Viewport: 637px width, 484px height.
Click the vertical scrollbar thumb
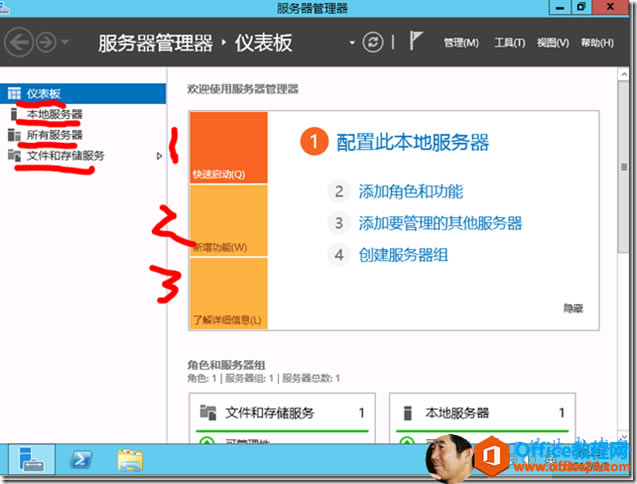[624, 167]
